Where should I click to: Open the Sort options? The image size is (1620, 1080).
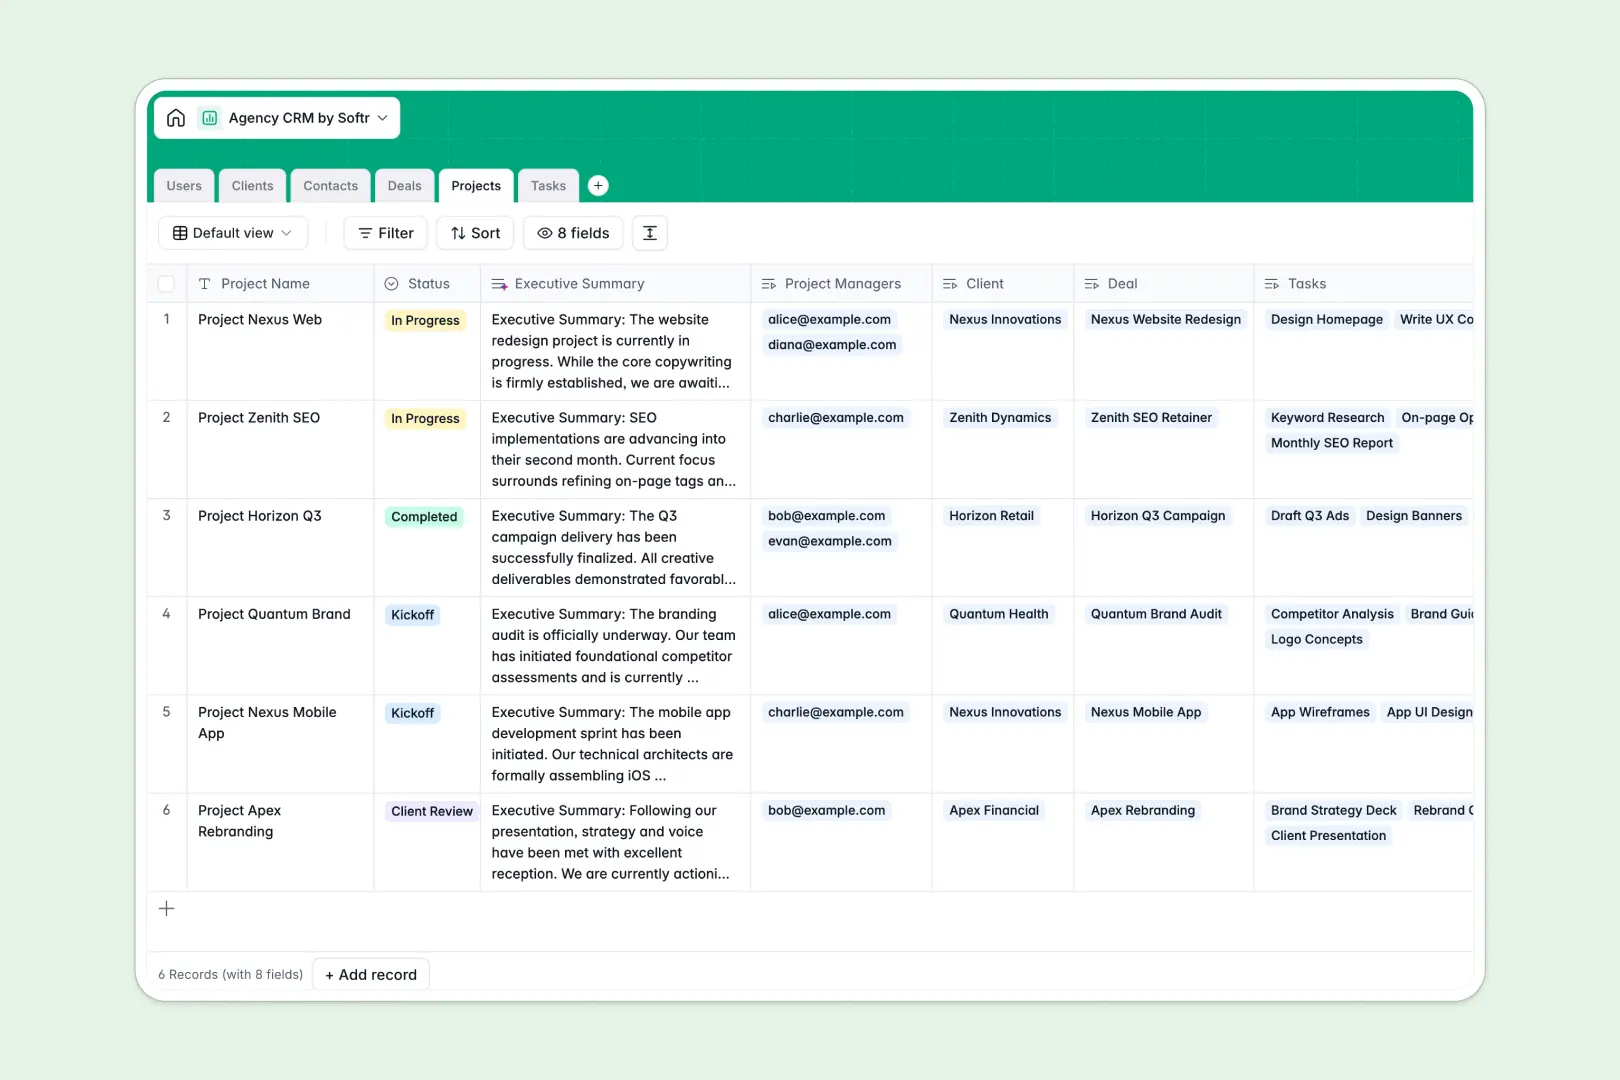tap(474, 233)
